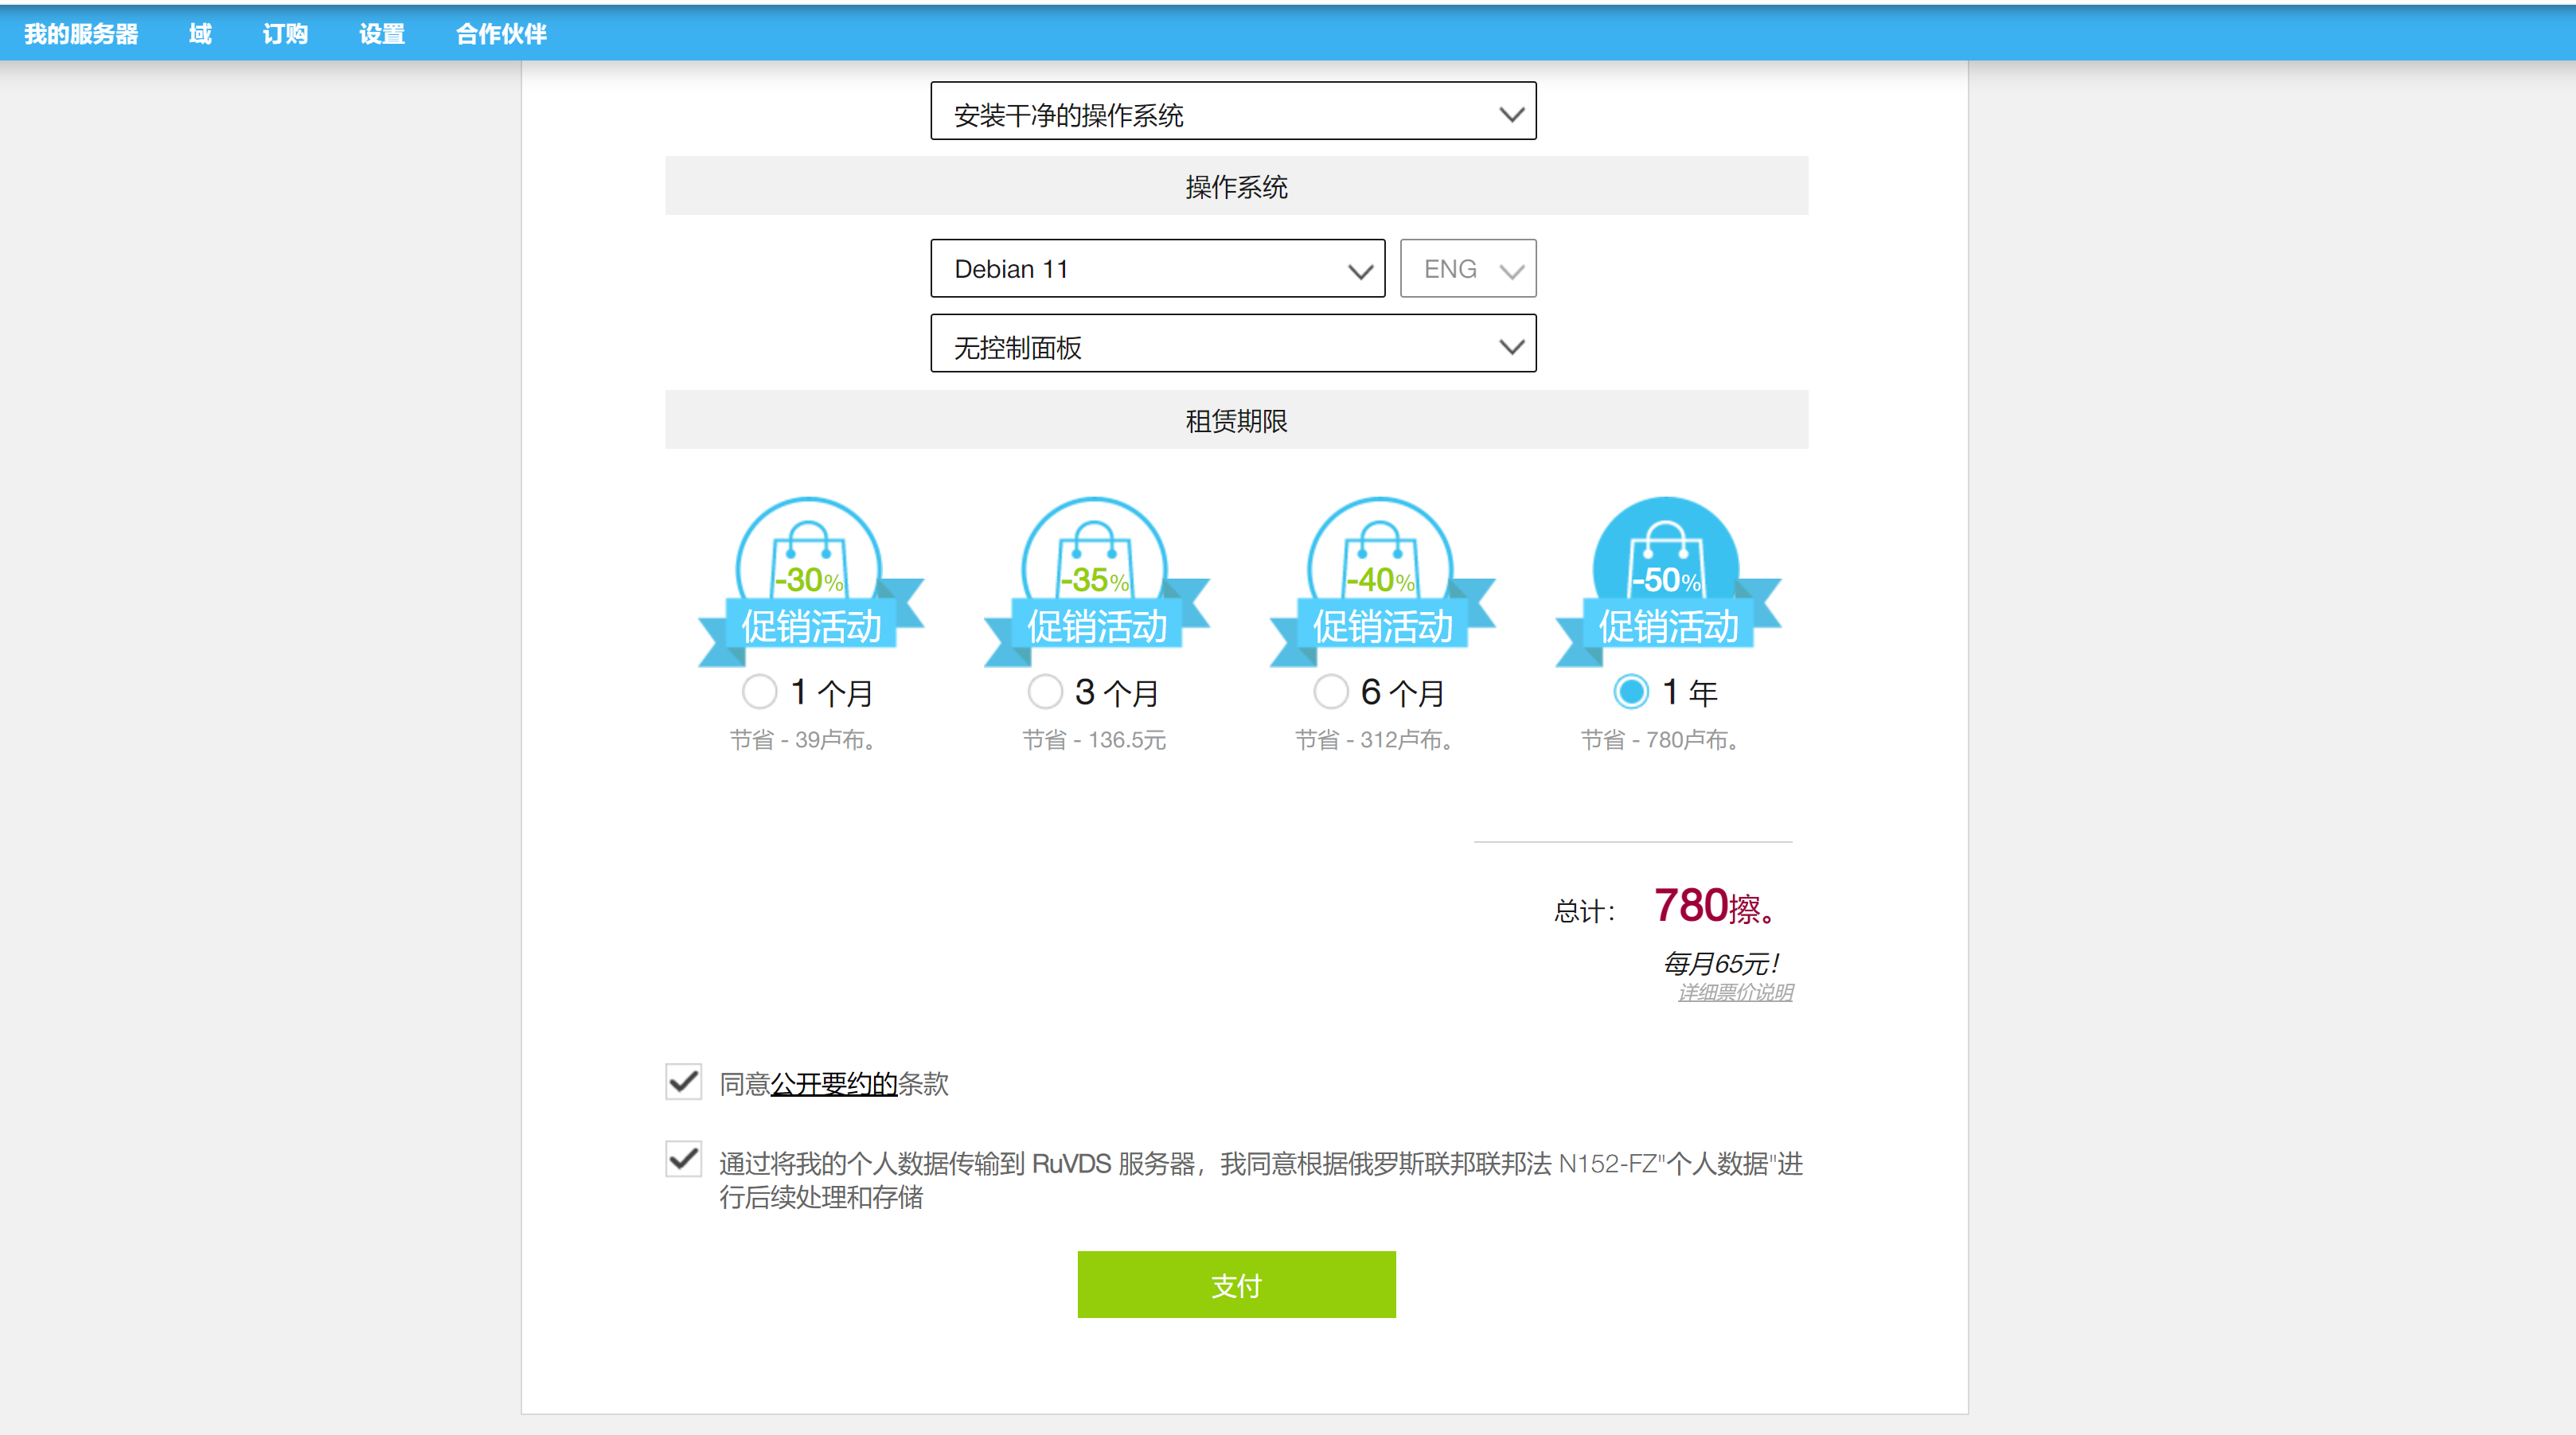The width and height of the screenshot is (2576, 1435).
Task: Click the green 支付 button
Action: point(1236,1284)
